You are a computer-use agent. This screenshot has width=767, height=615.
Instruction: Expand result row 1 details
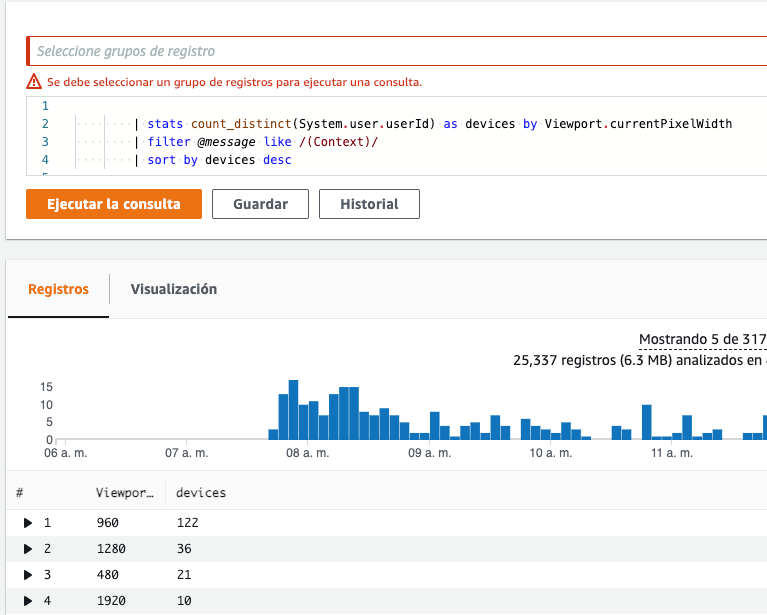coord(28,522)
